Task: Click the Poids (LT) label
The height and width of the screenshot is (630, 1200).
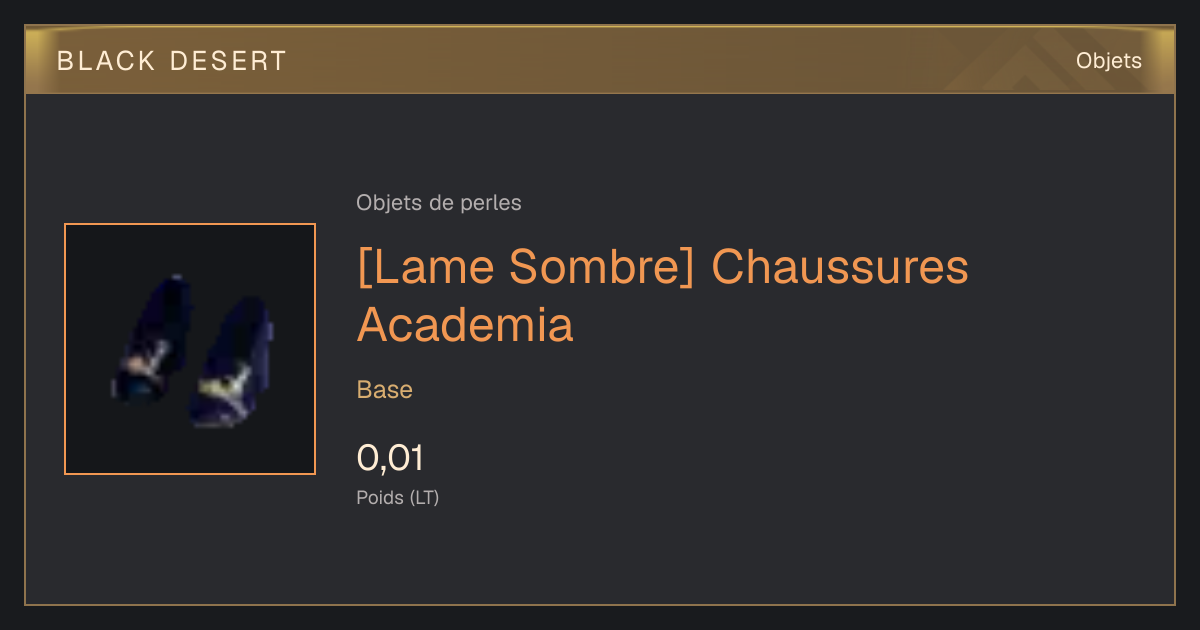Action: pos(398,497)
